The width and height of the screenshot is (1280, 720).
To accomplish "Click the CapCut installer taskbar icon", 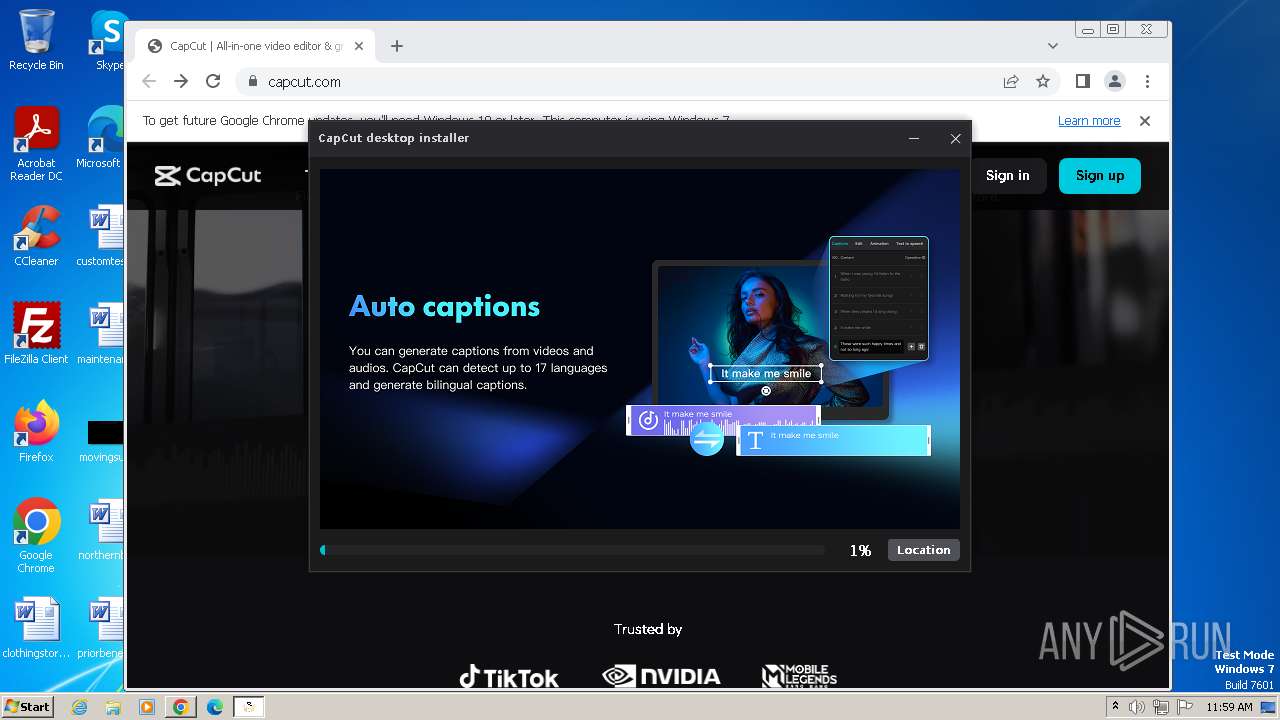I will pos(249,707).
